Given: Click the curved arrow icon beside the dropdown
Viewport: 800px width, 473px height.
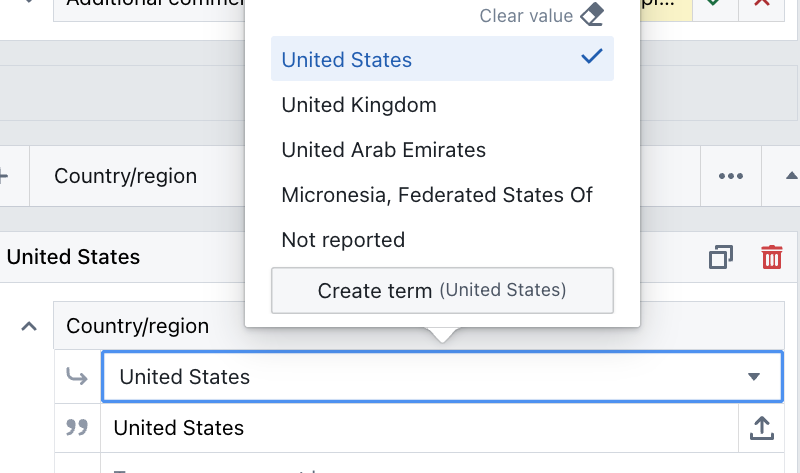Looking at the screenshot, I should pyautogui.click(x=77, y=377).
